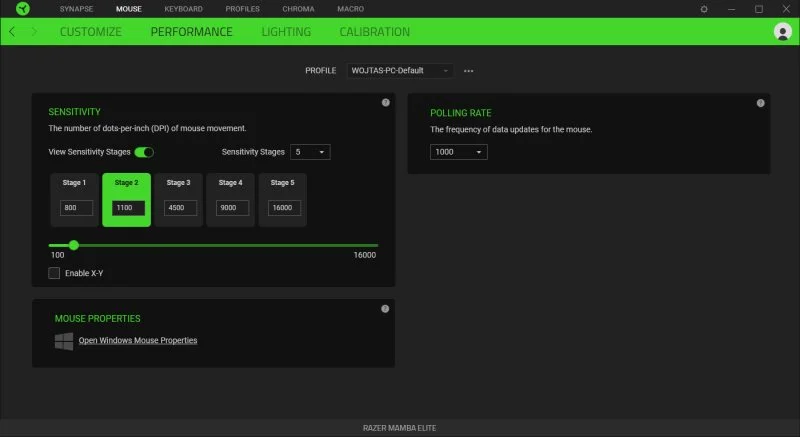
Task: Switch to the Synapse menu
Action: coord(77,9)
